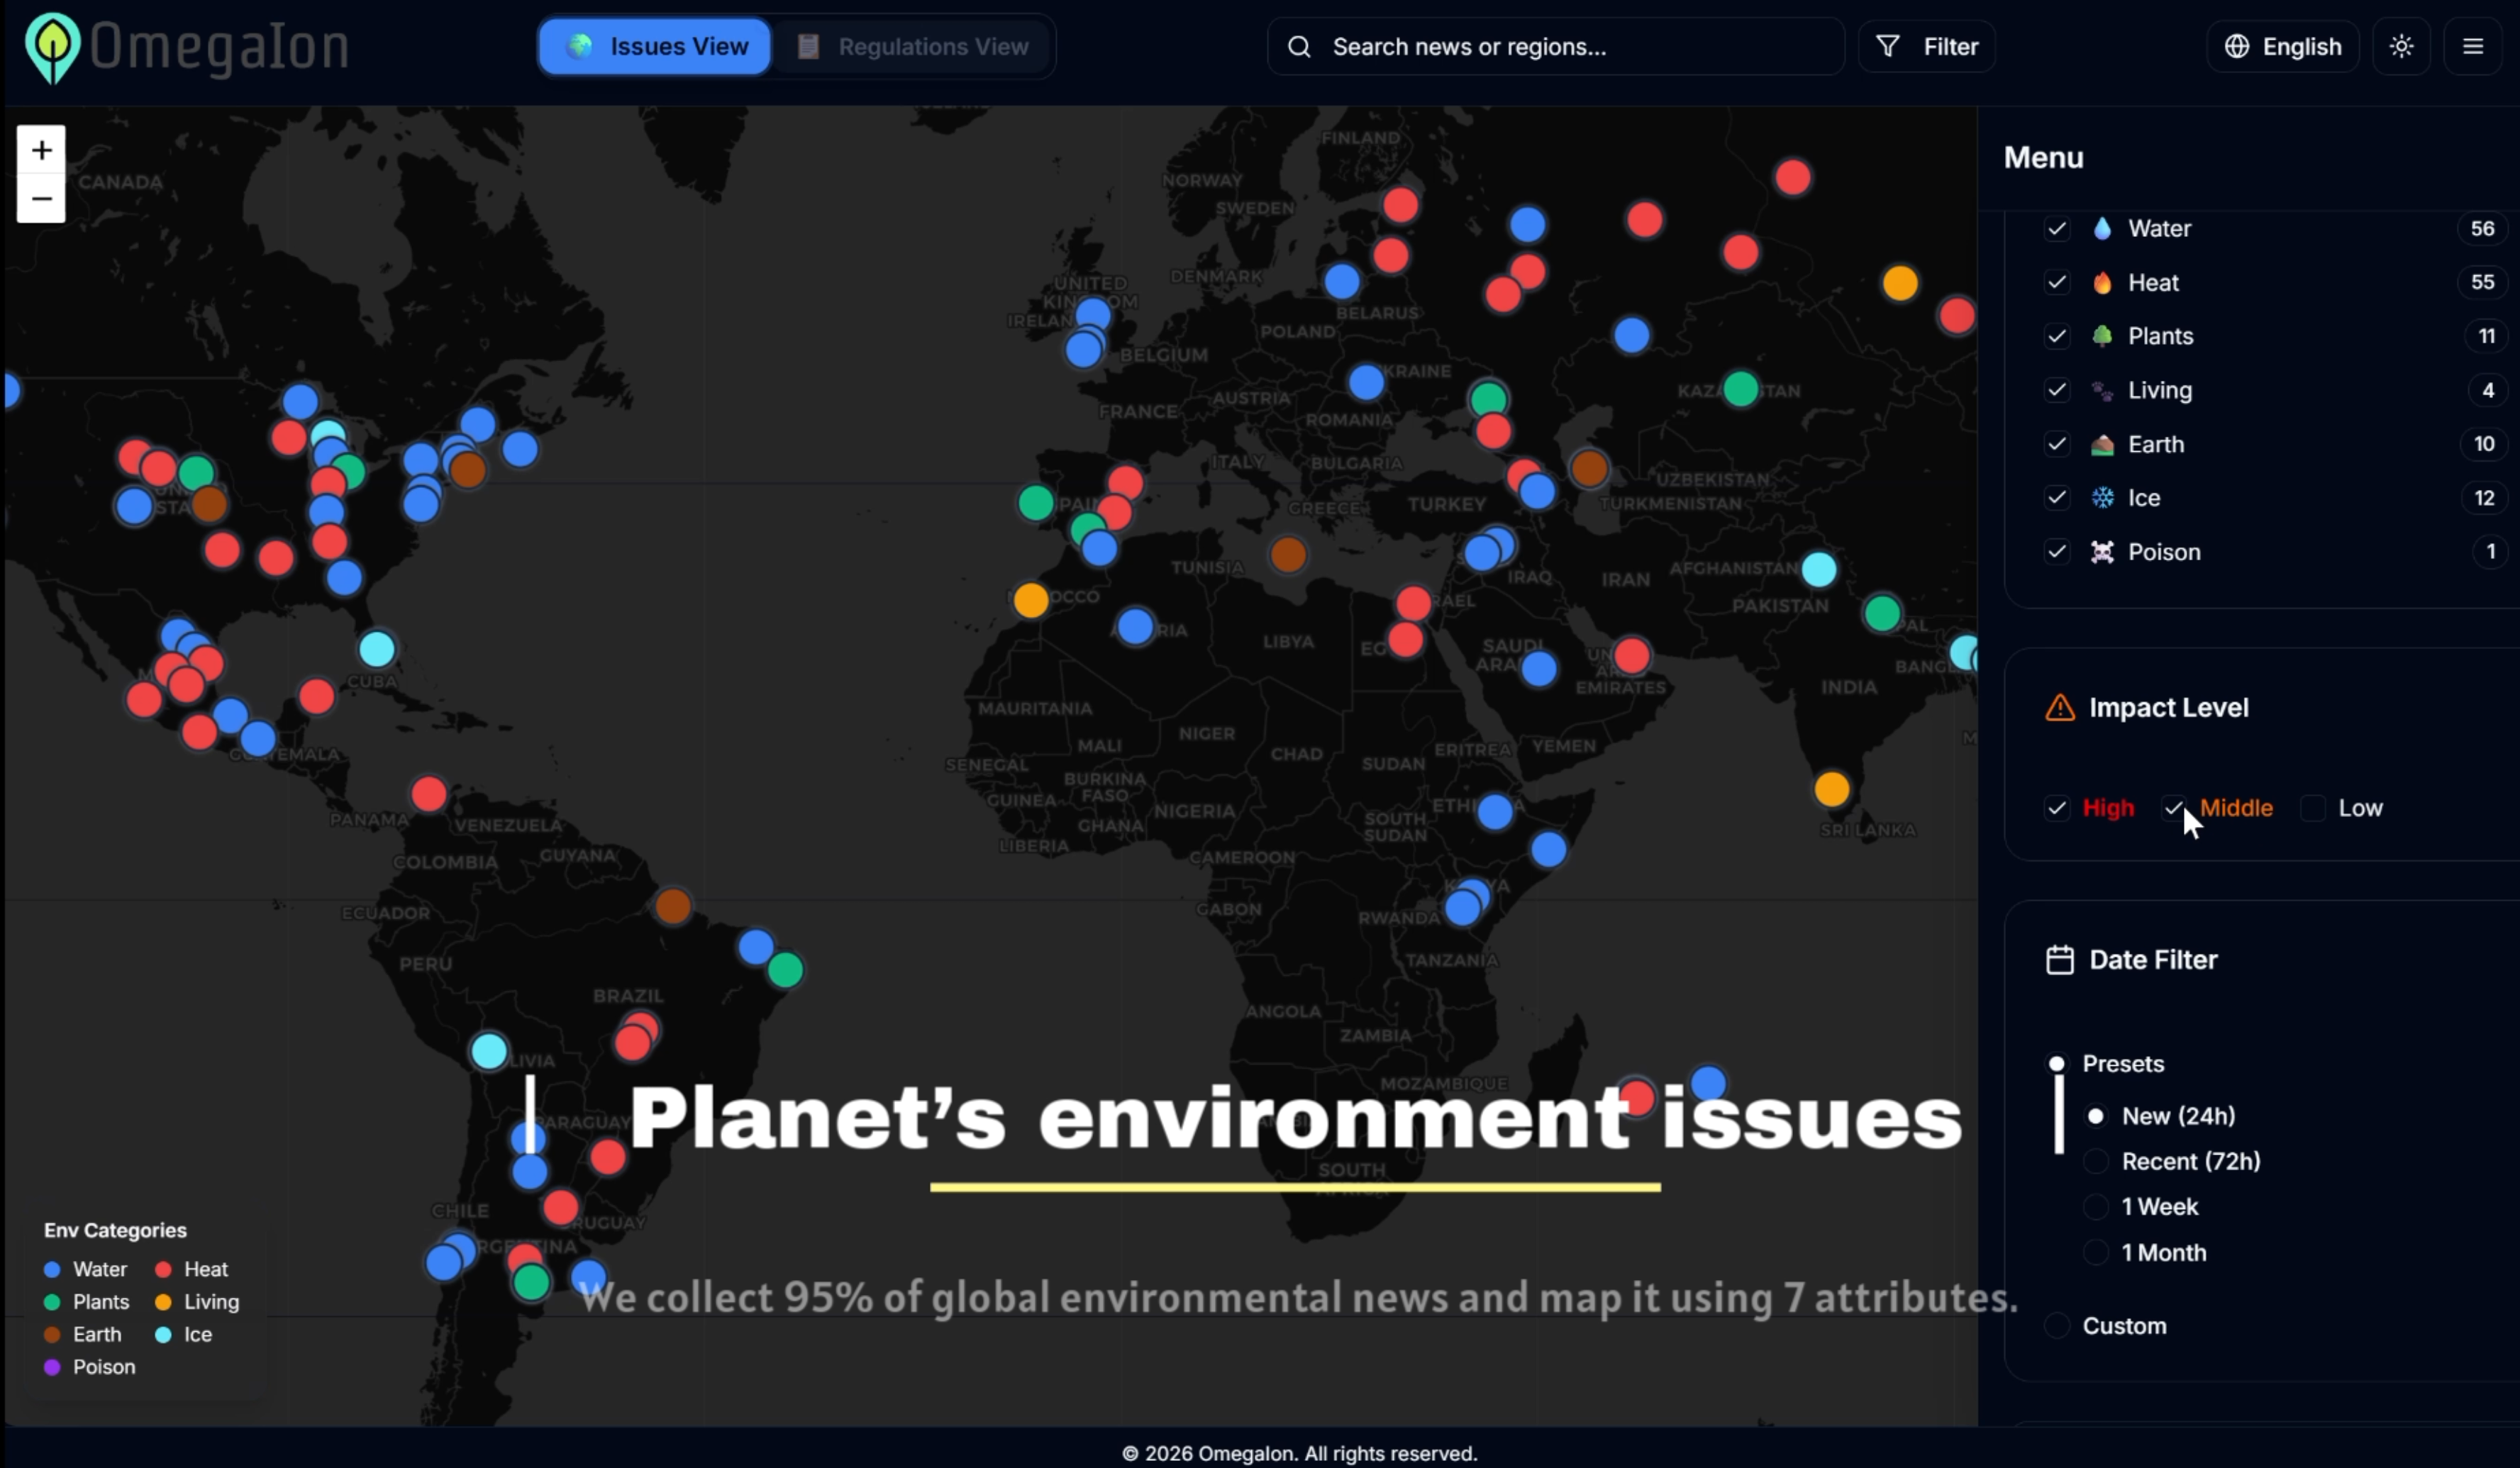Switch to Regulations View tab

click(913, 47)
